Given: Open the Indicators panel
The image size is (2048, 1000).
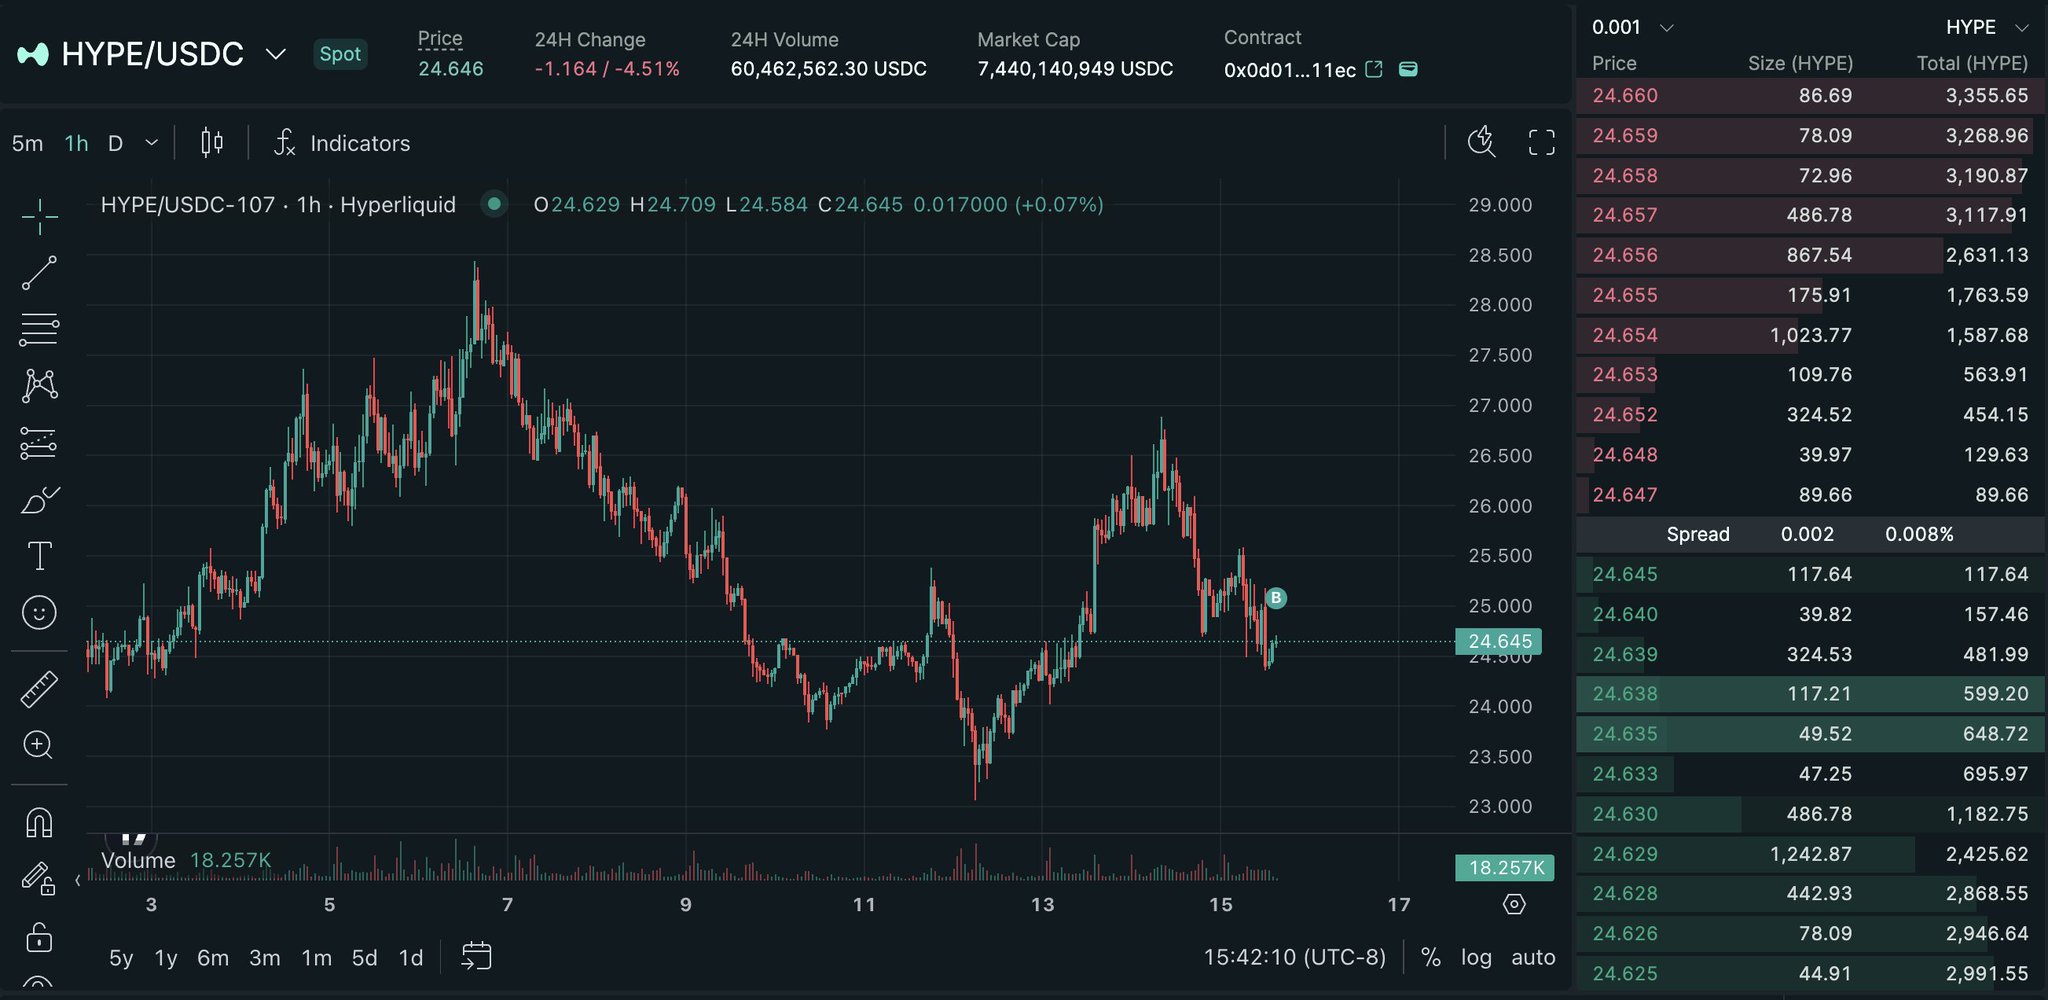Looking at the screenshot, I should click(x=342, y=143).
